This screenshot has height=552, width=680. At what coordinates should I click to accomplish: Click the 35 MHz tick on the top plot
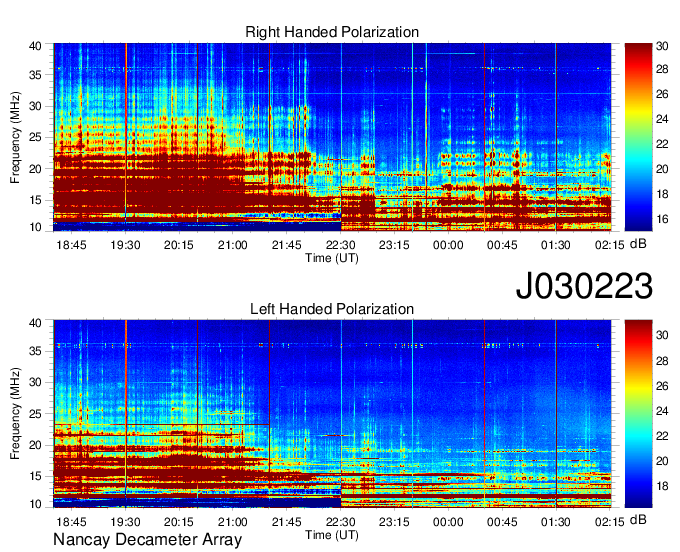point(35,75)
